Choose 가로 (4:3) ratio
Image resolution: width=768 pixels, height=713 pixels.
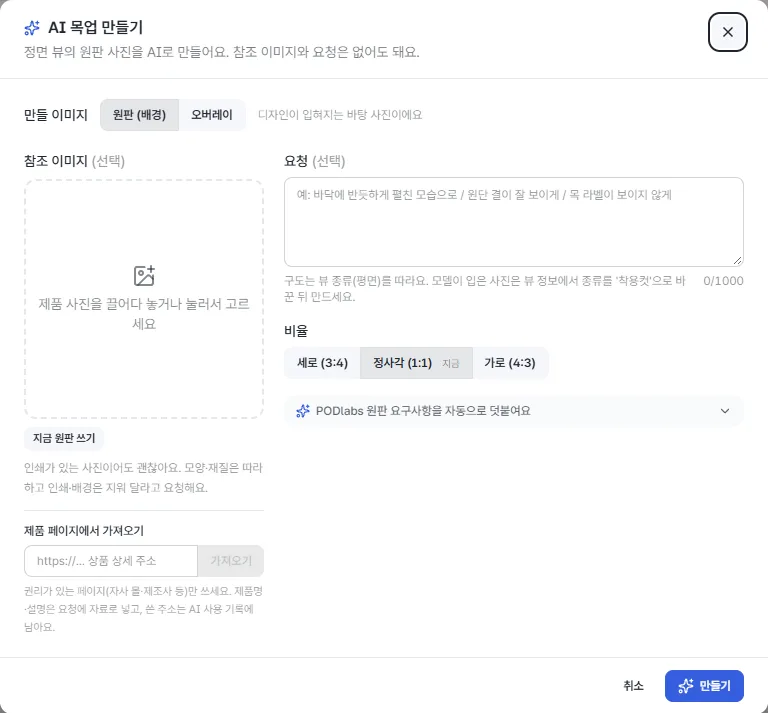click(510, 363)
